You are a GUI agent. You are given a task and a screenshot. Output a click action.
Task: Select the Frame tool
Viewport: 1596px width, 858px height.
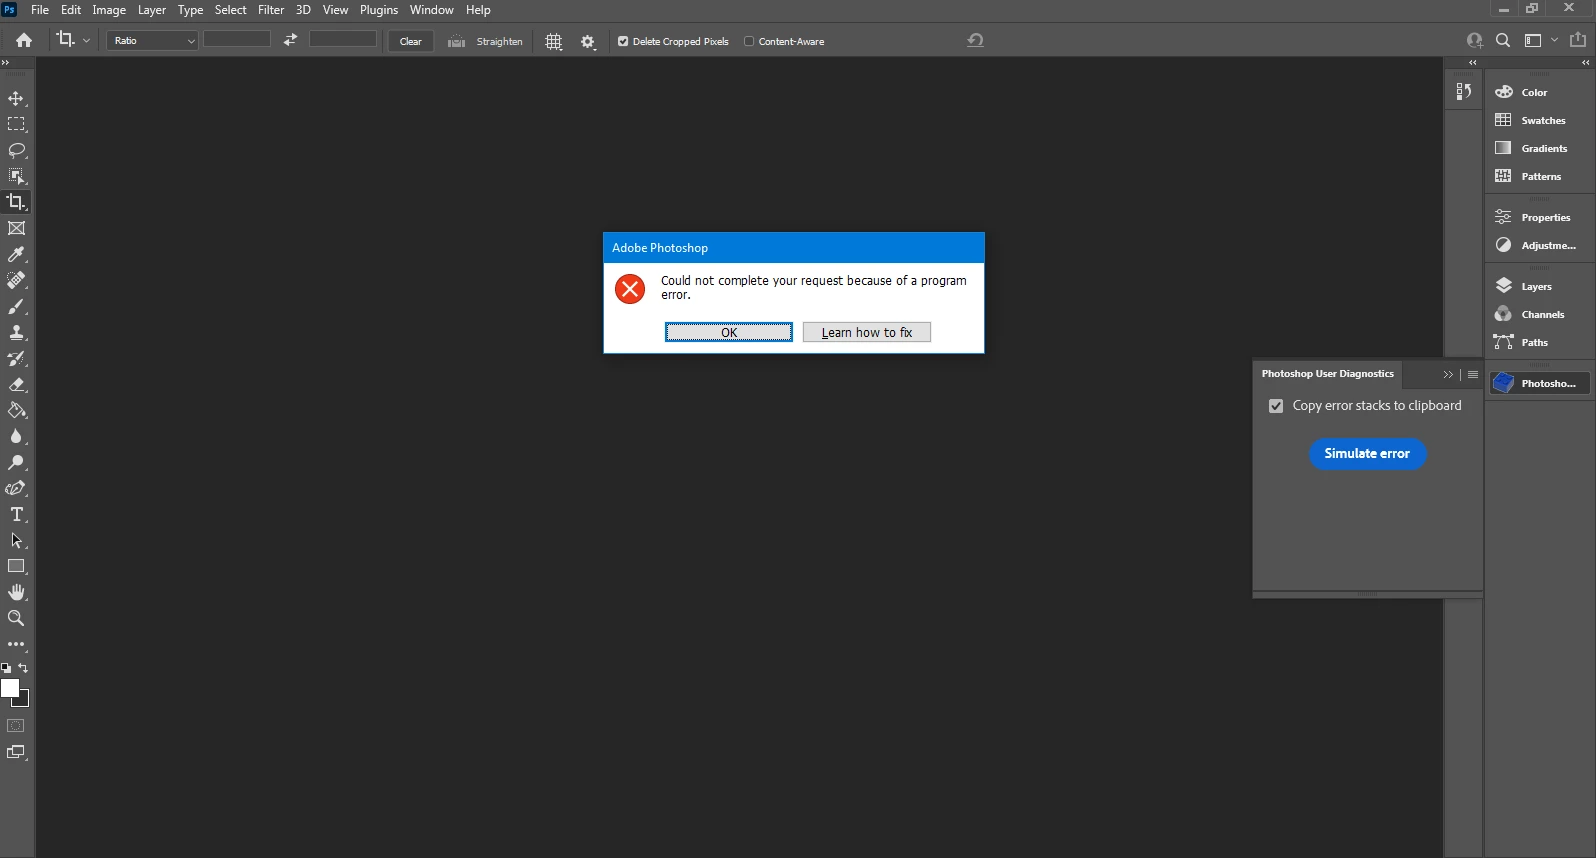click(x=16, y=228)
